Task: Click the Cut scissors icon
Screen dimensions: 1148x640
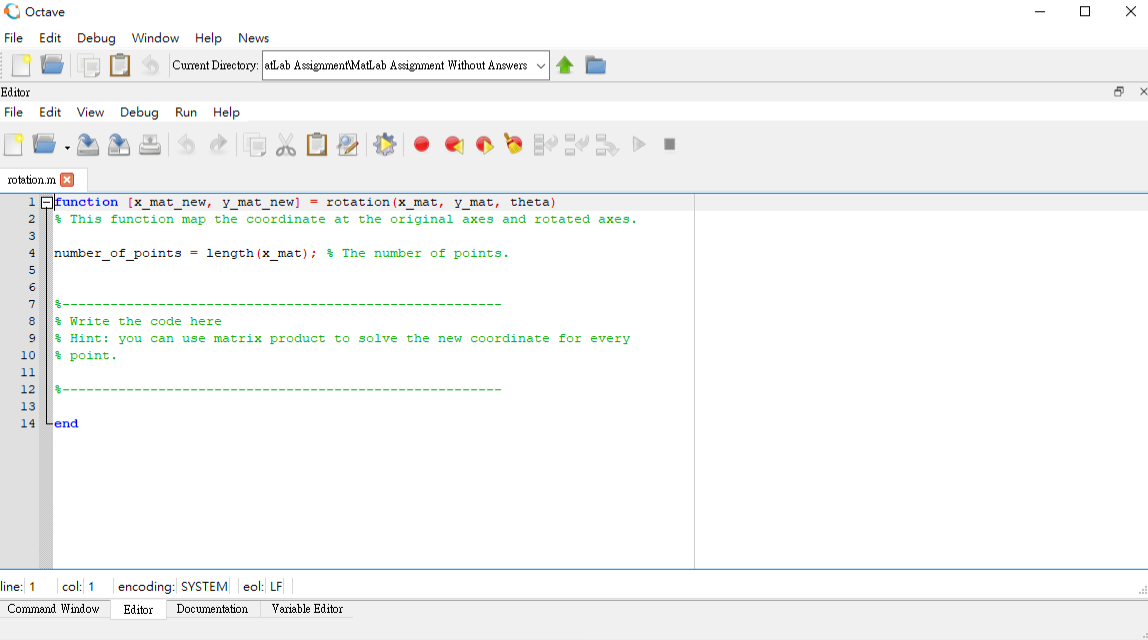Action: tap(286, 145)
